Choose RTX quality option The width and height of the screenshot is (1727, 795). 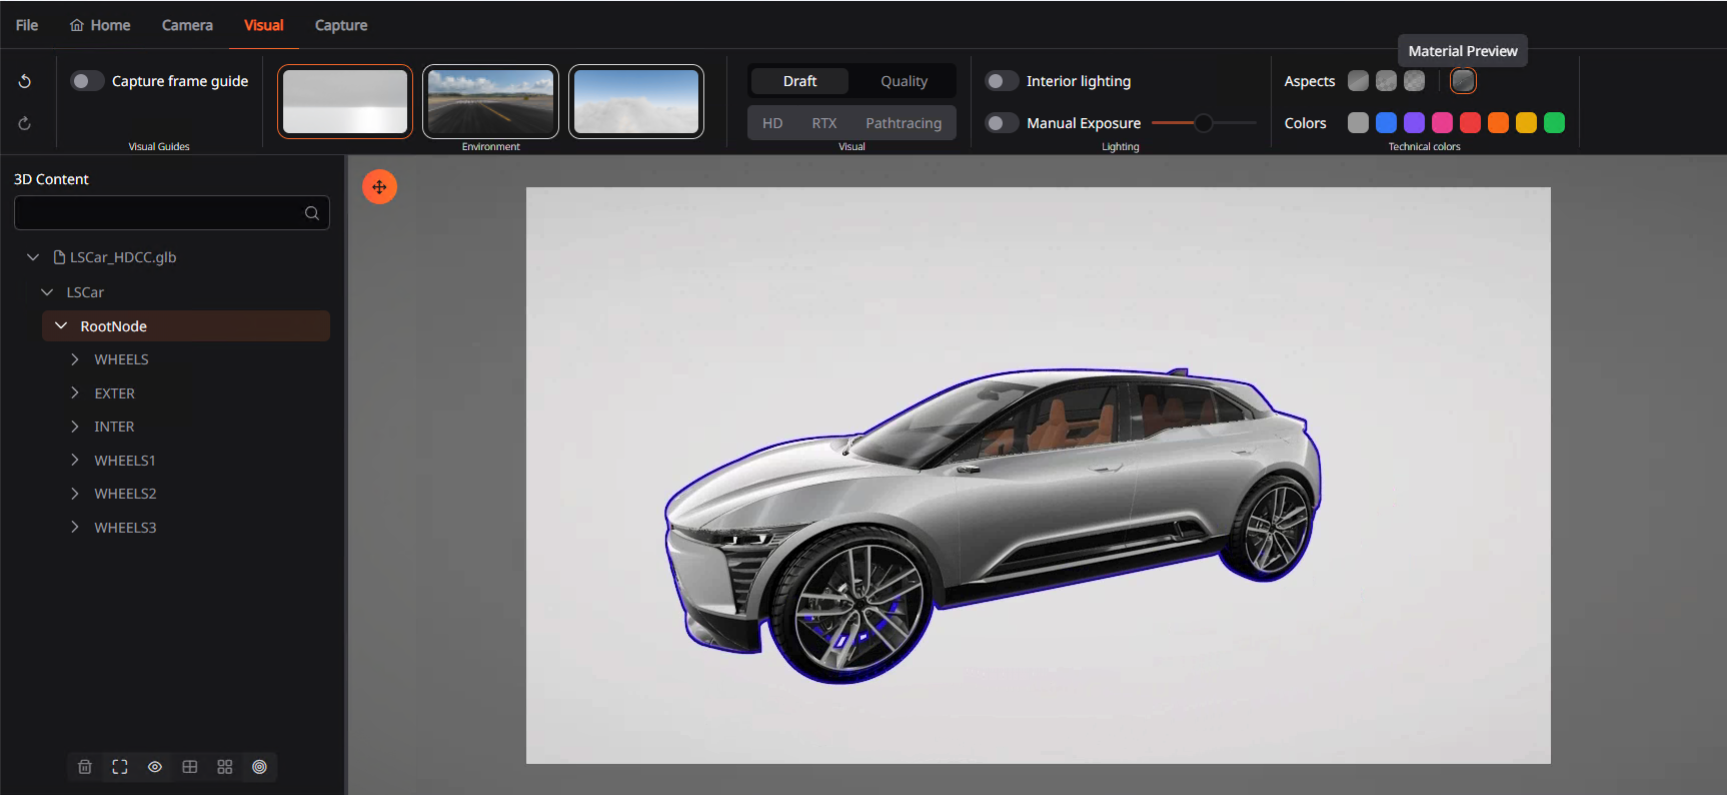(x=824, y=123)
